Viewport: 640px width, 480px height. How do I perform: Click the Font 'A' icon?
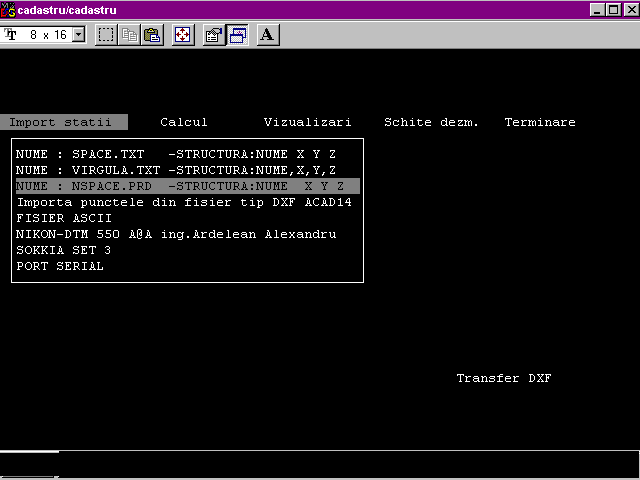(267, 35)
